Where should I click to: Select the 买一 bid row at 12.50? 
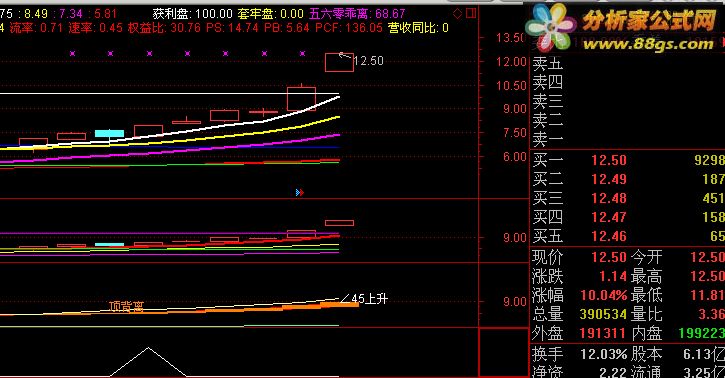pos(627,160)
